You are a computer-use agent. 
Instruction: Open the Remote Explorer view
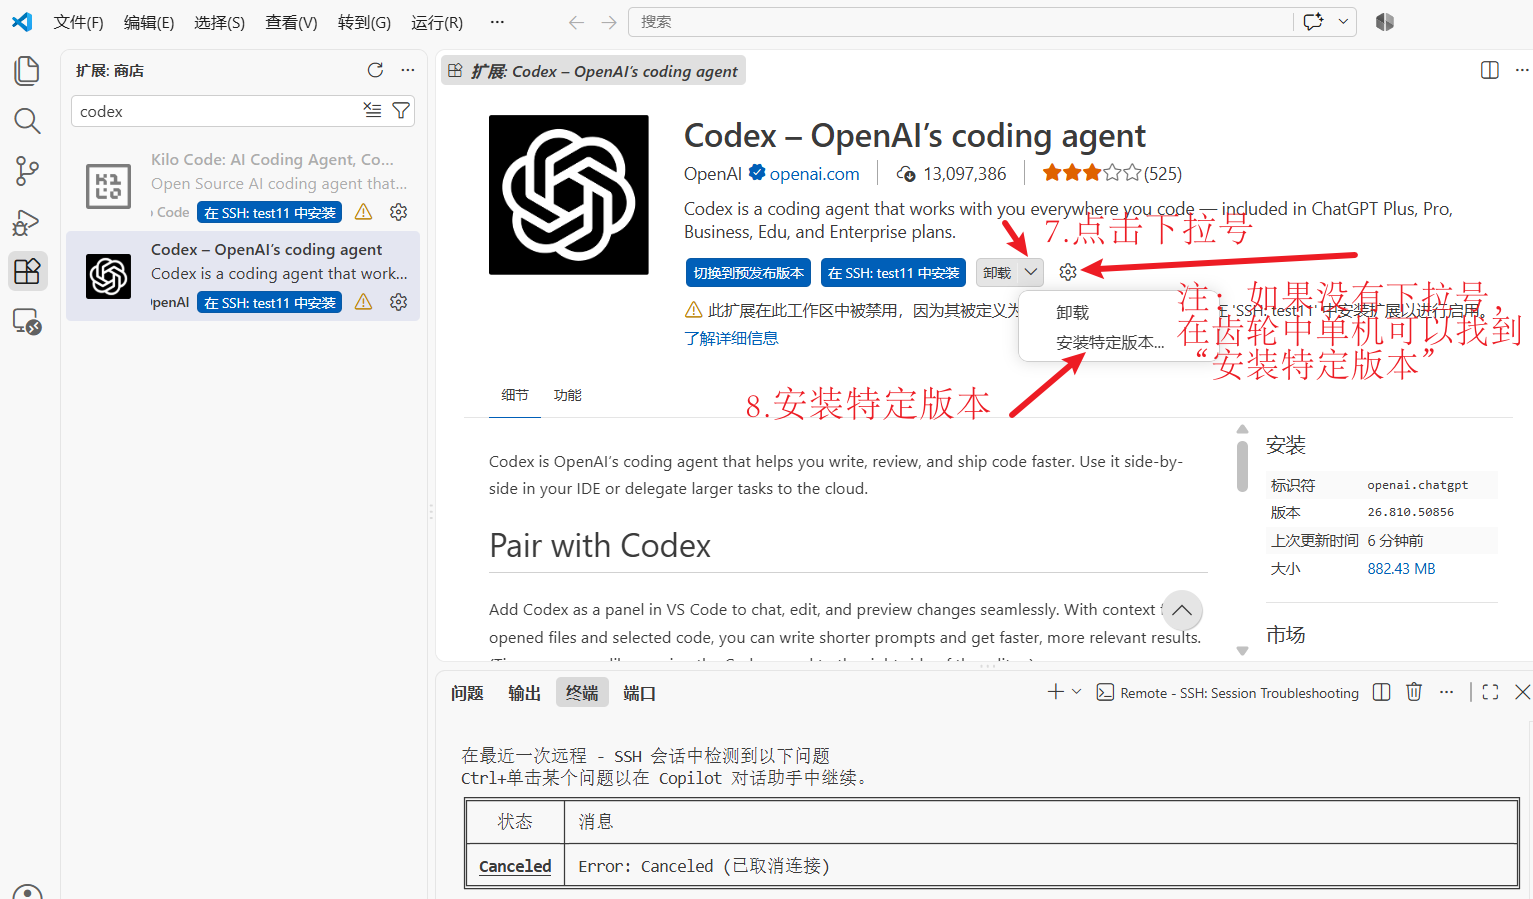[x=27, y=322]
